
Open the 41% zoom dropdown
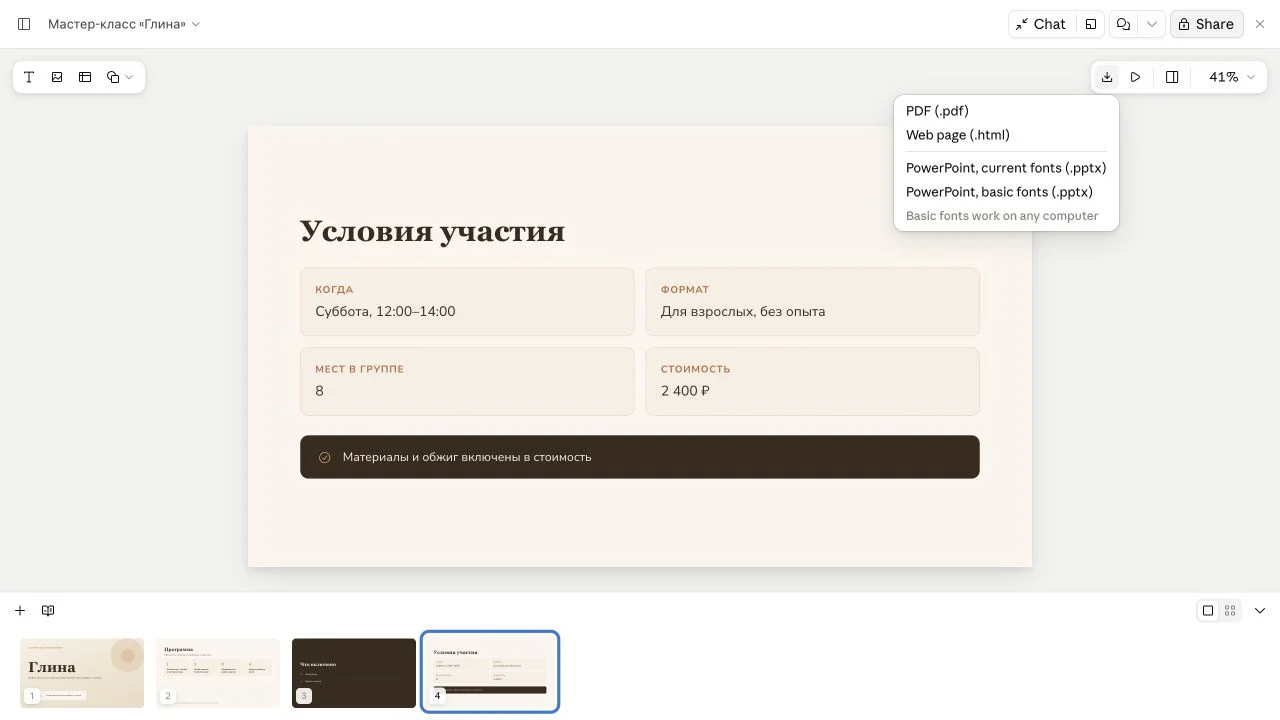point(1231,77)
